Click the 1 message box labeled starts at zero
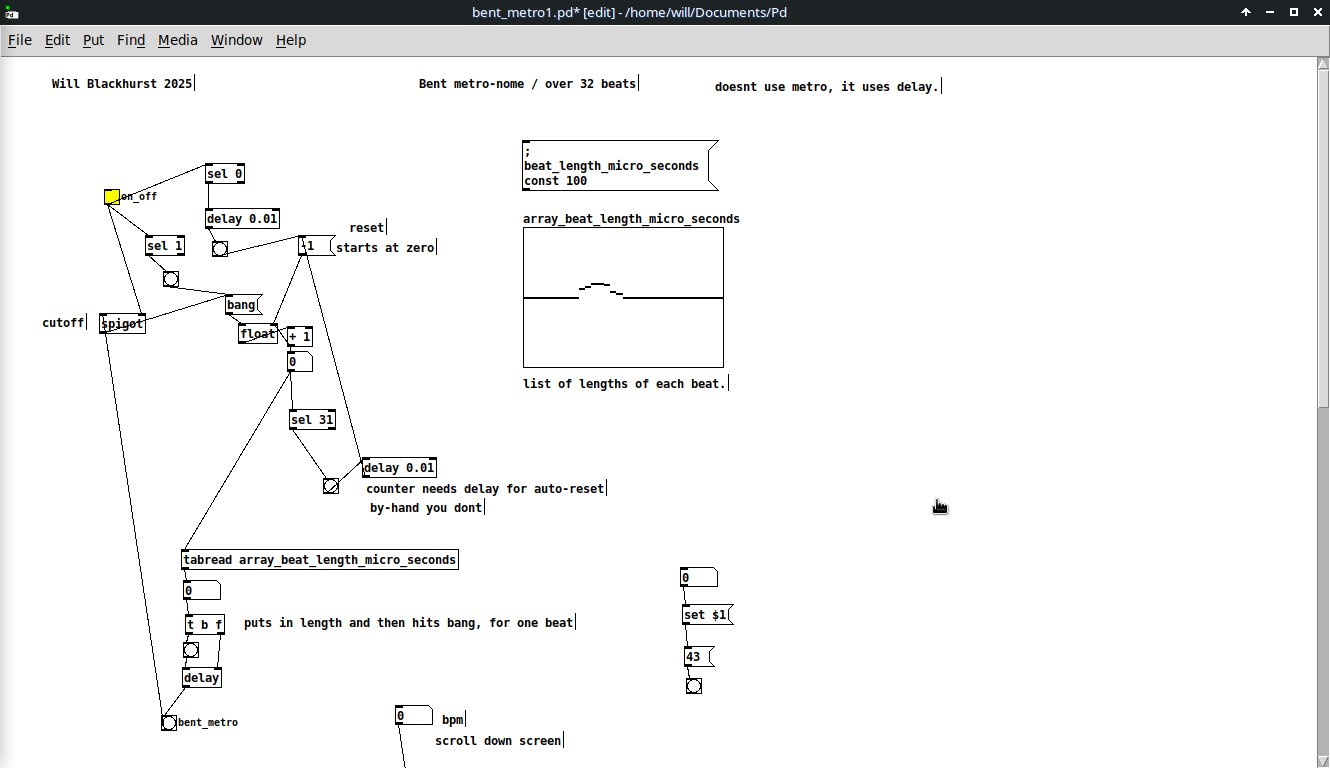Screen dimensions: 1330x768 click(x=316, y=246)
